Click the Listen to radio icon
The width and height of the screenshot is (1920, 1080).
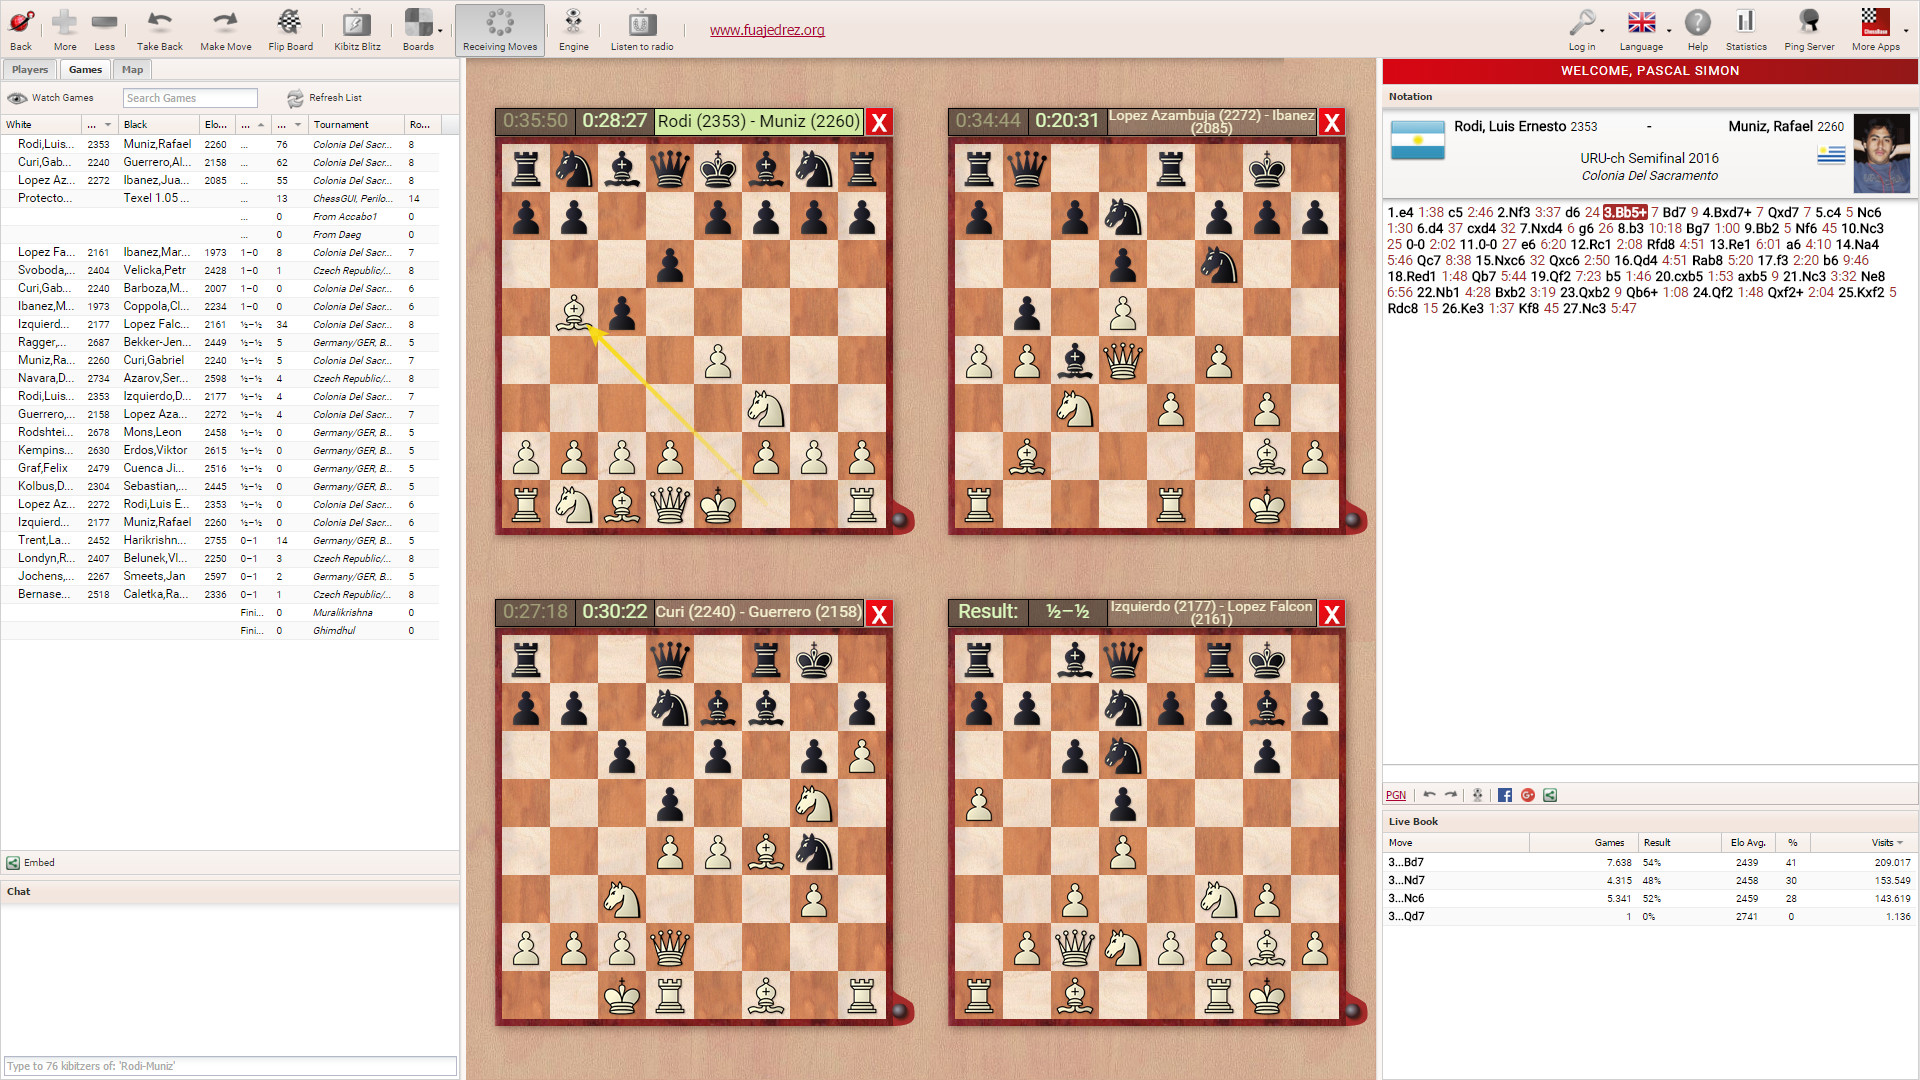coord(641,23)
